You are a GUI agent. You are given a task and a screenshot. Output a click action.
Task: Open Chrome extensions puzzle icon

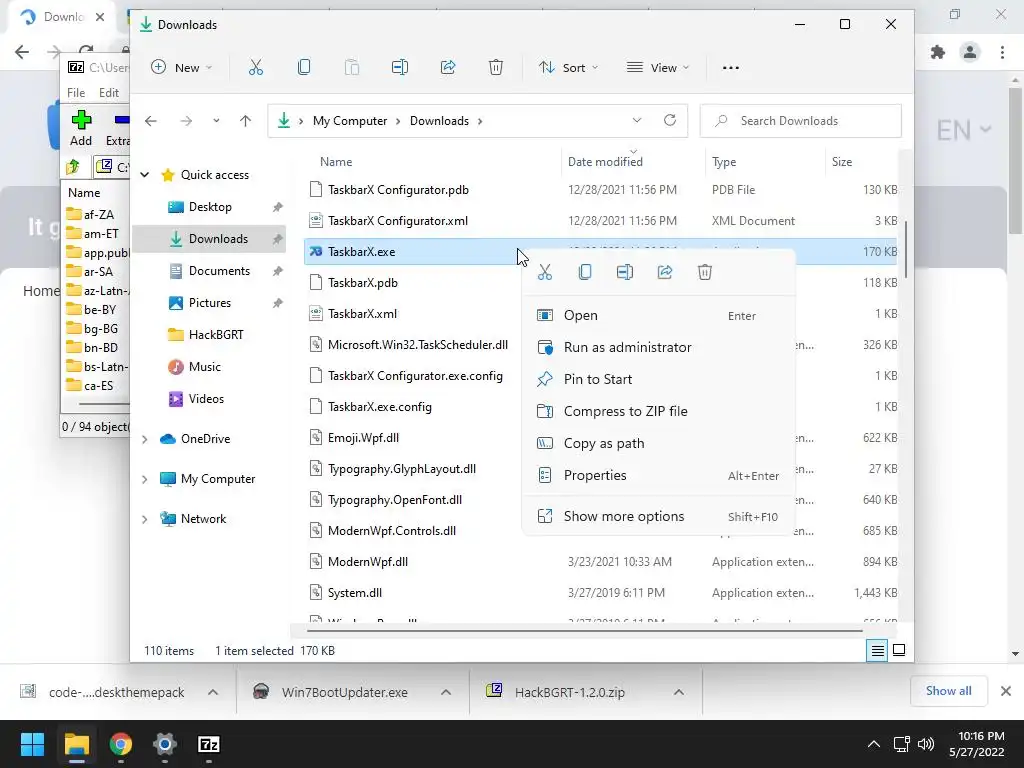(938, 52)
